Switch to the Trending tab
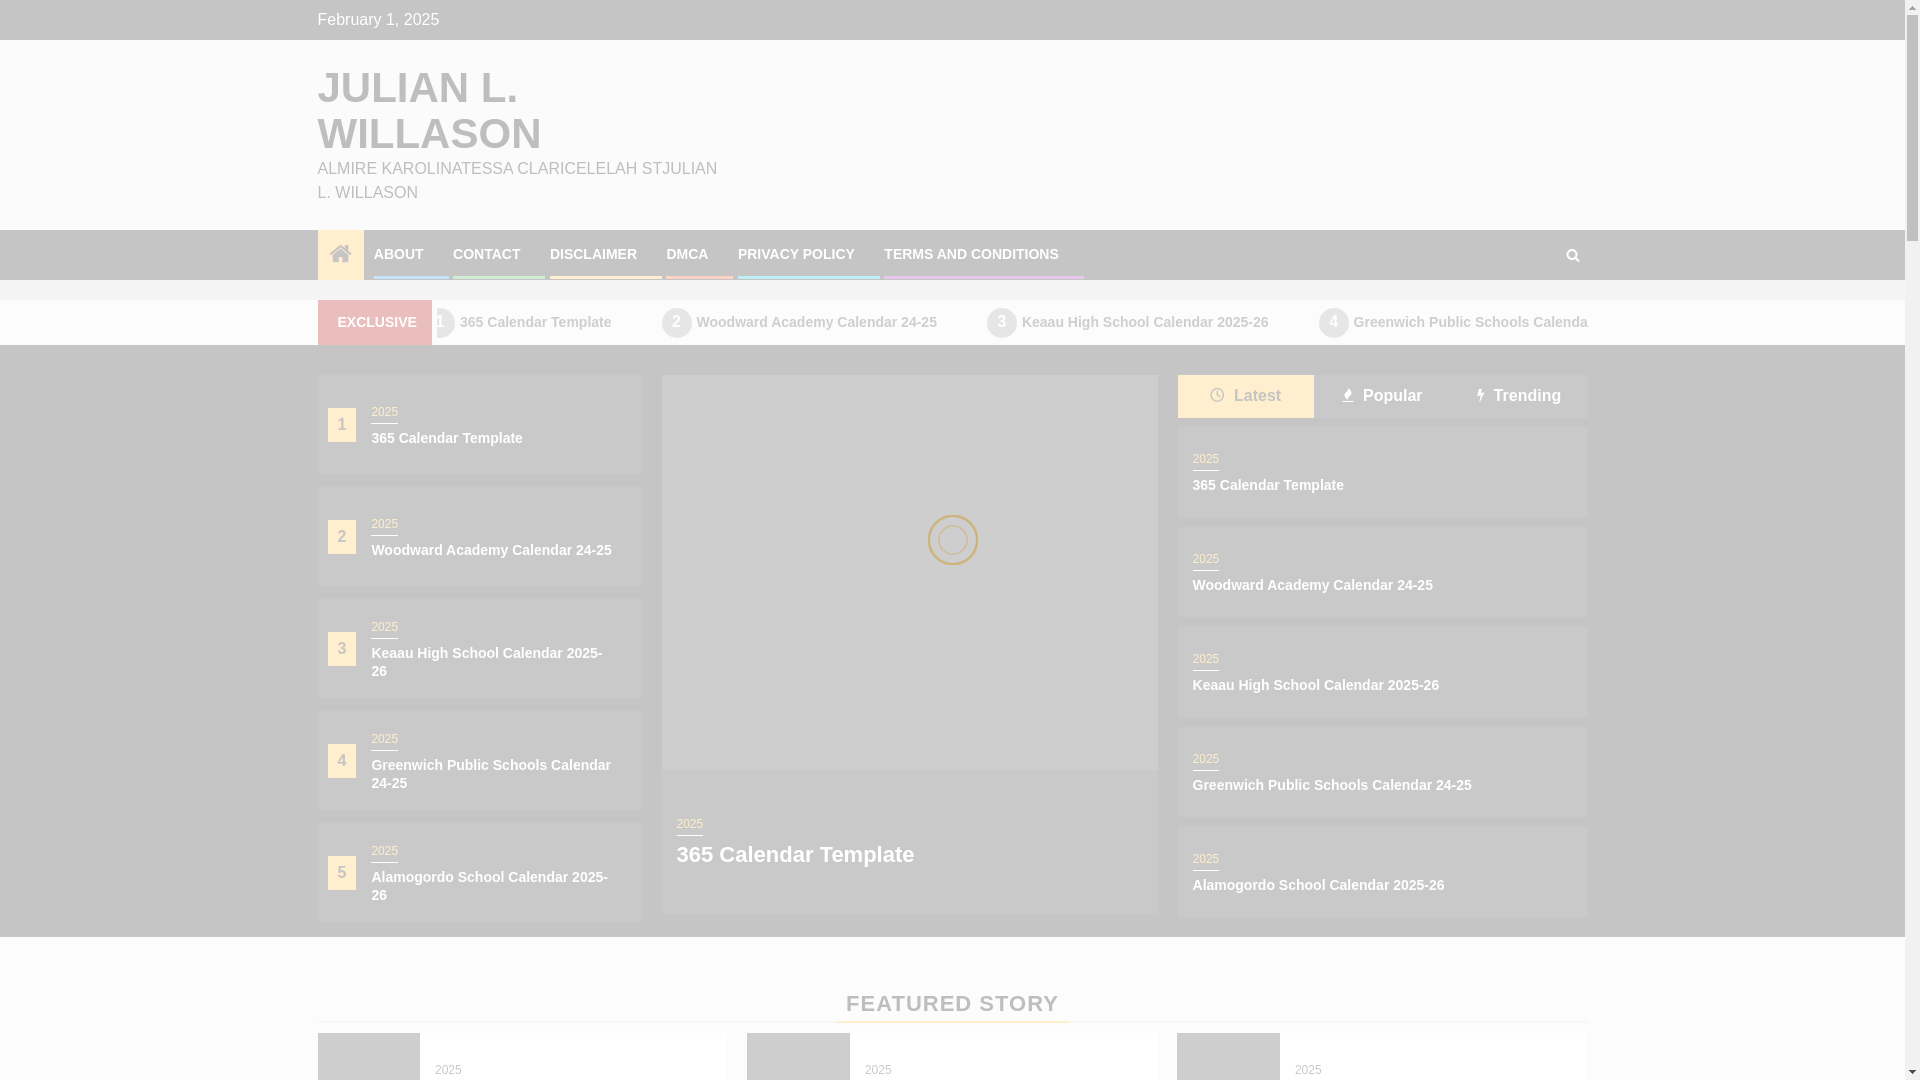Screen dimensions: 1920x1080 click(x=1518, y=396)
